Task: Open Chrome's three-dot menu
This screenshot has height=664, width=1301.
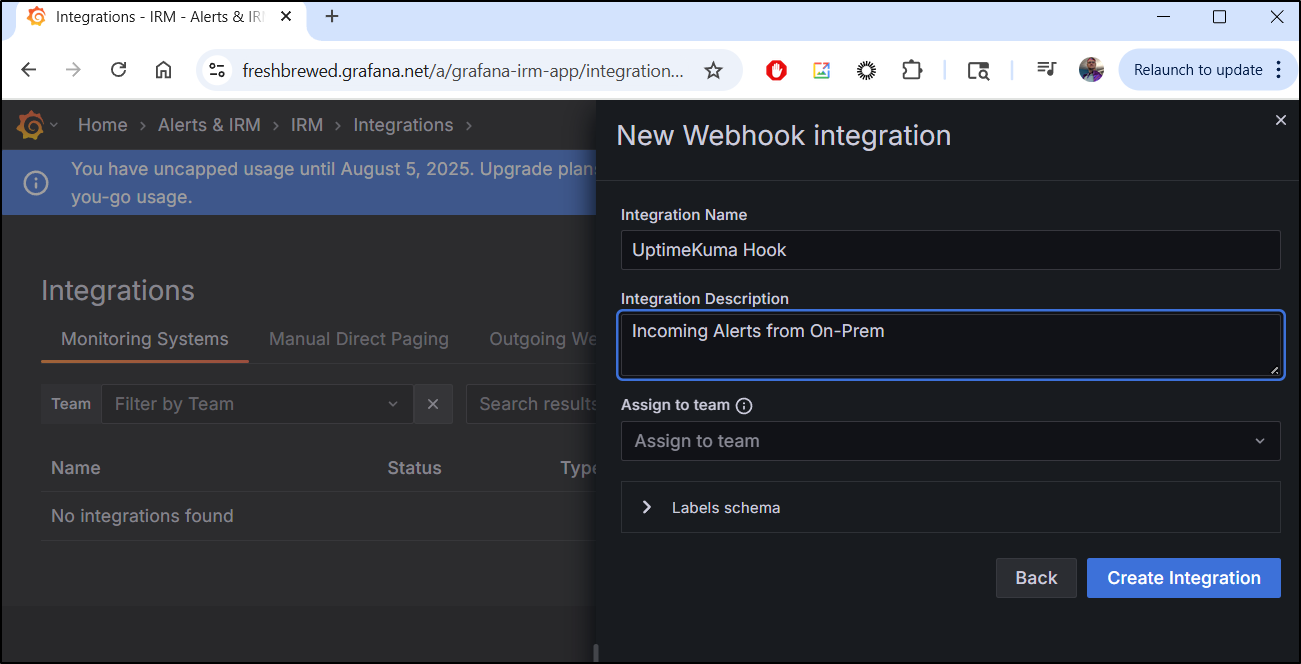Action: click(1279, 70)
